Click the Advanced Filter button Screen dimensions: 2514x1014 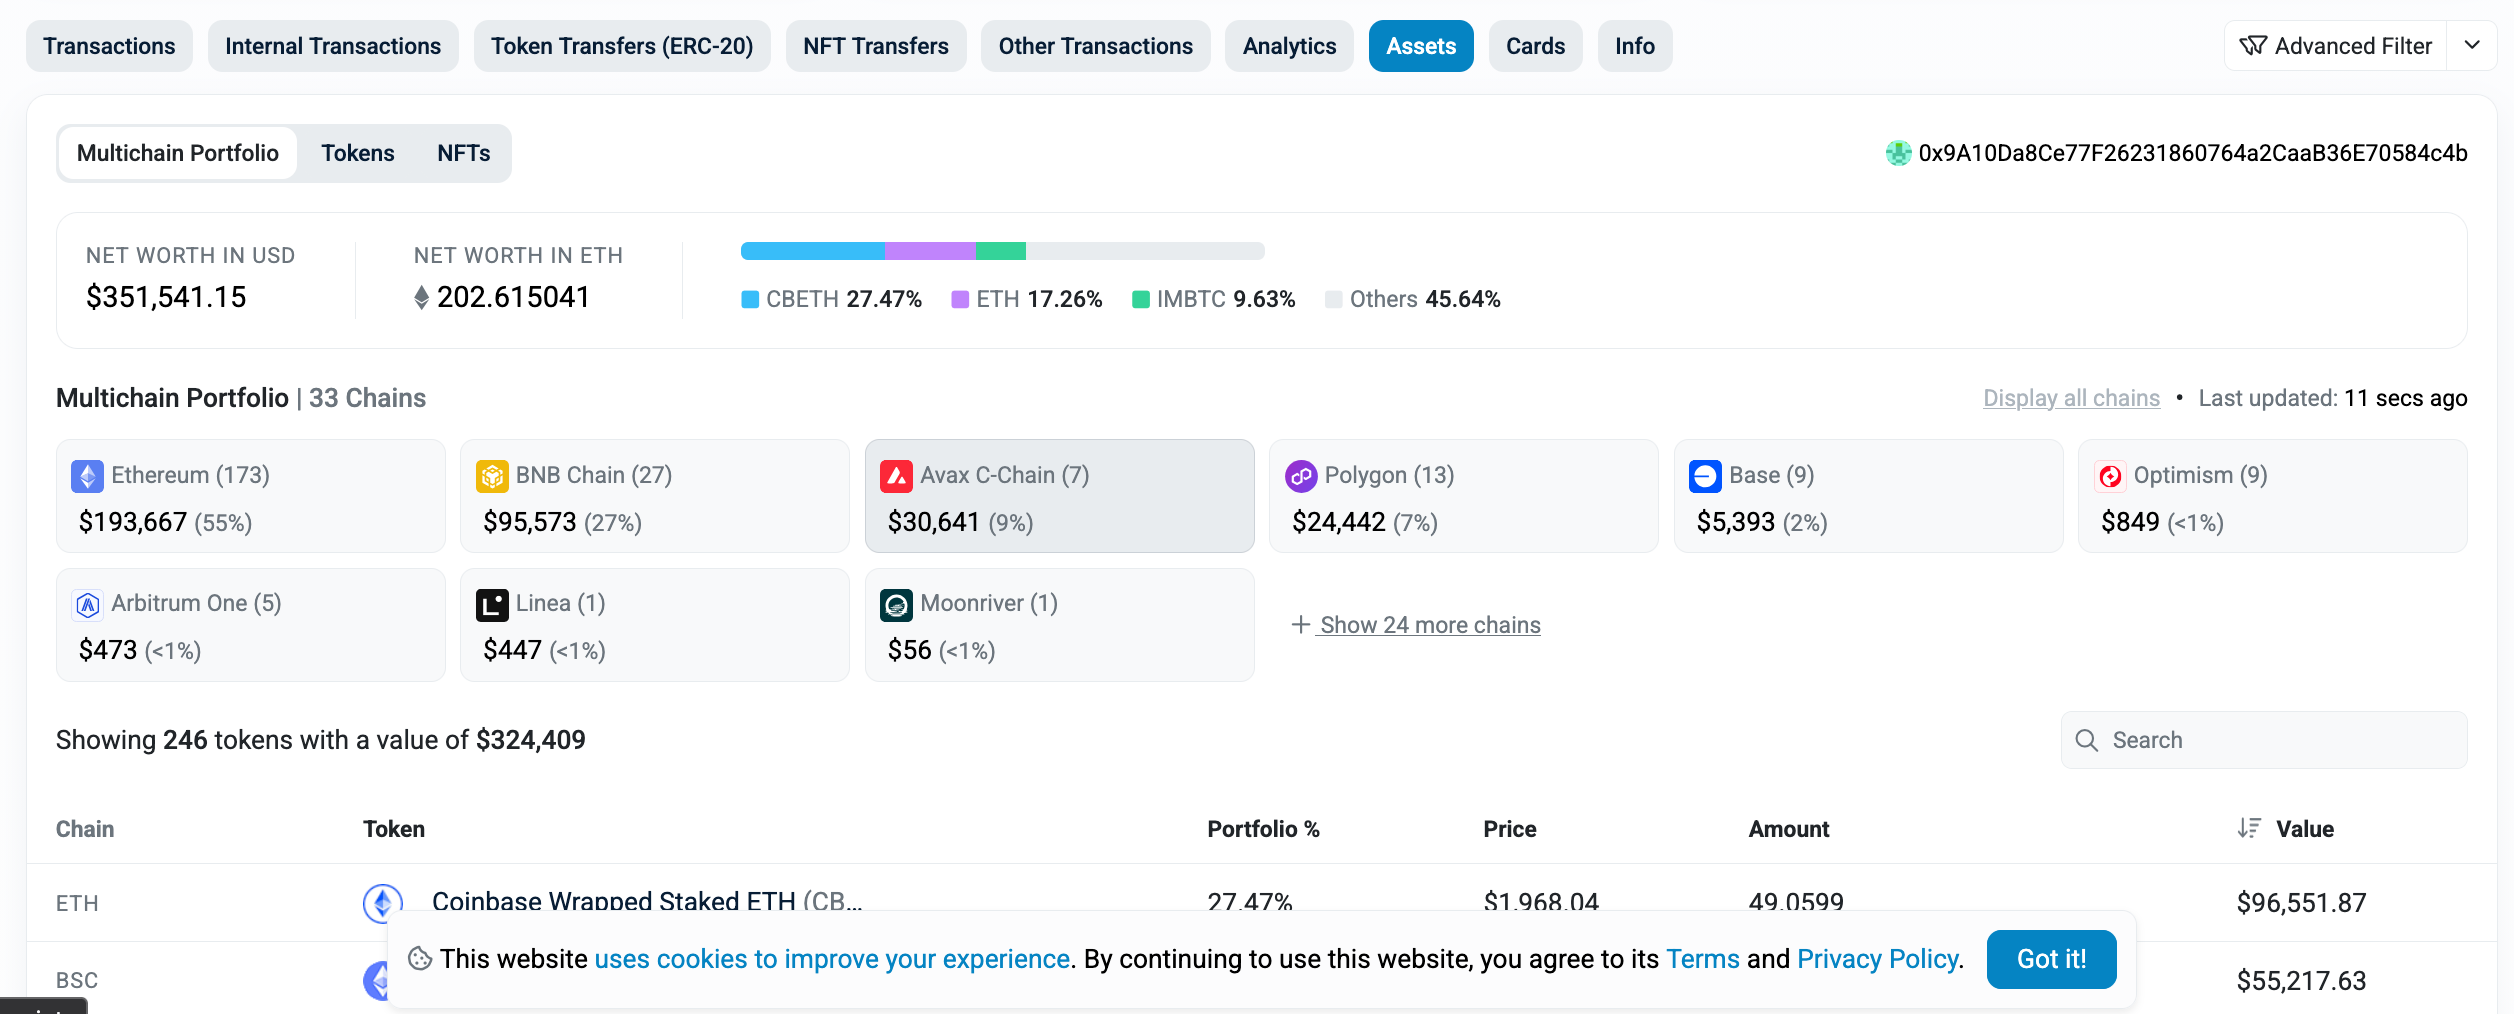click(2336, 46)
